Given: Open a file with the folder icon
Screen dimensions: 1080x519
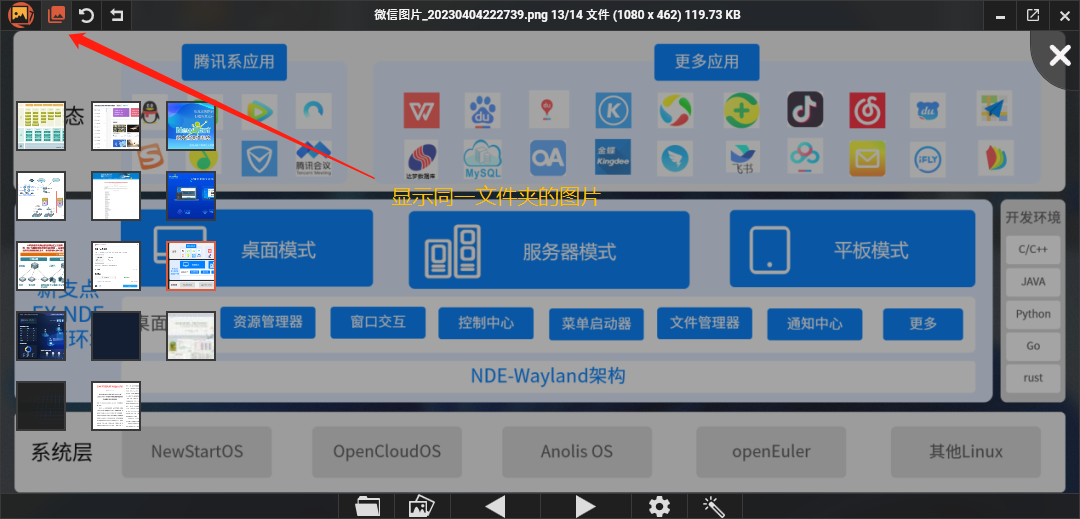Looking at the screenshot, I should (368, 507).
